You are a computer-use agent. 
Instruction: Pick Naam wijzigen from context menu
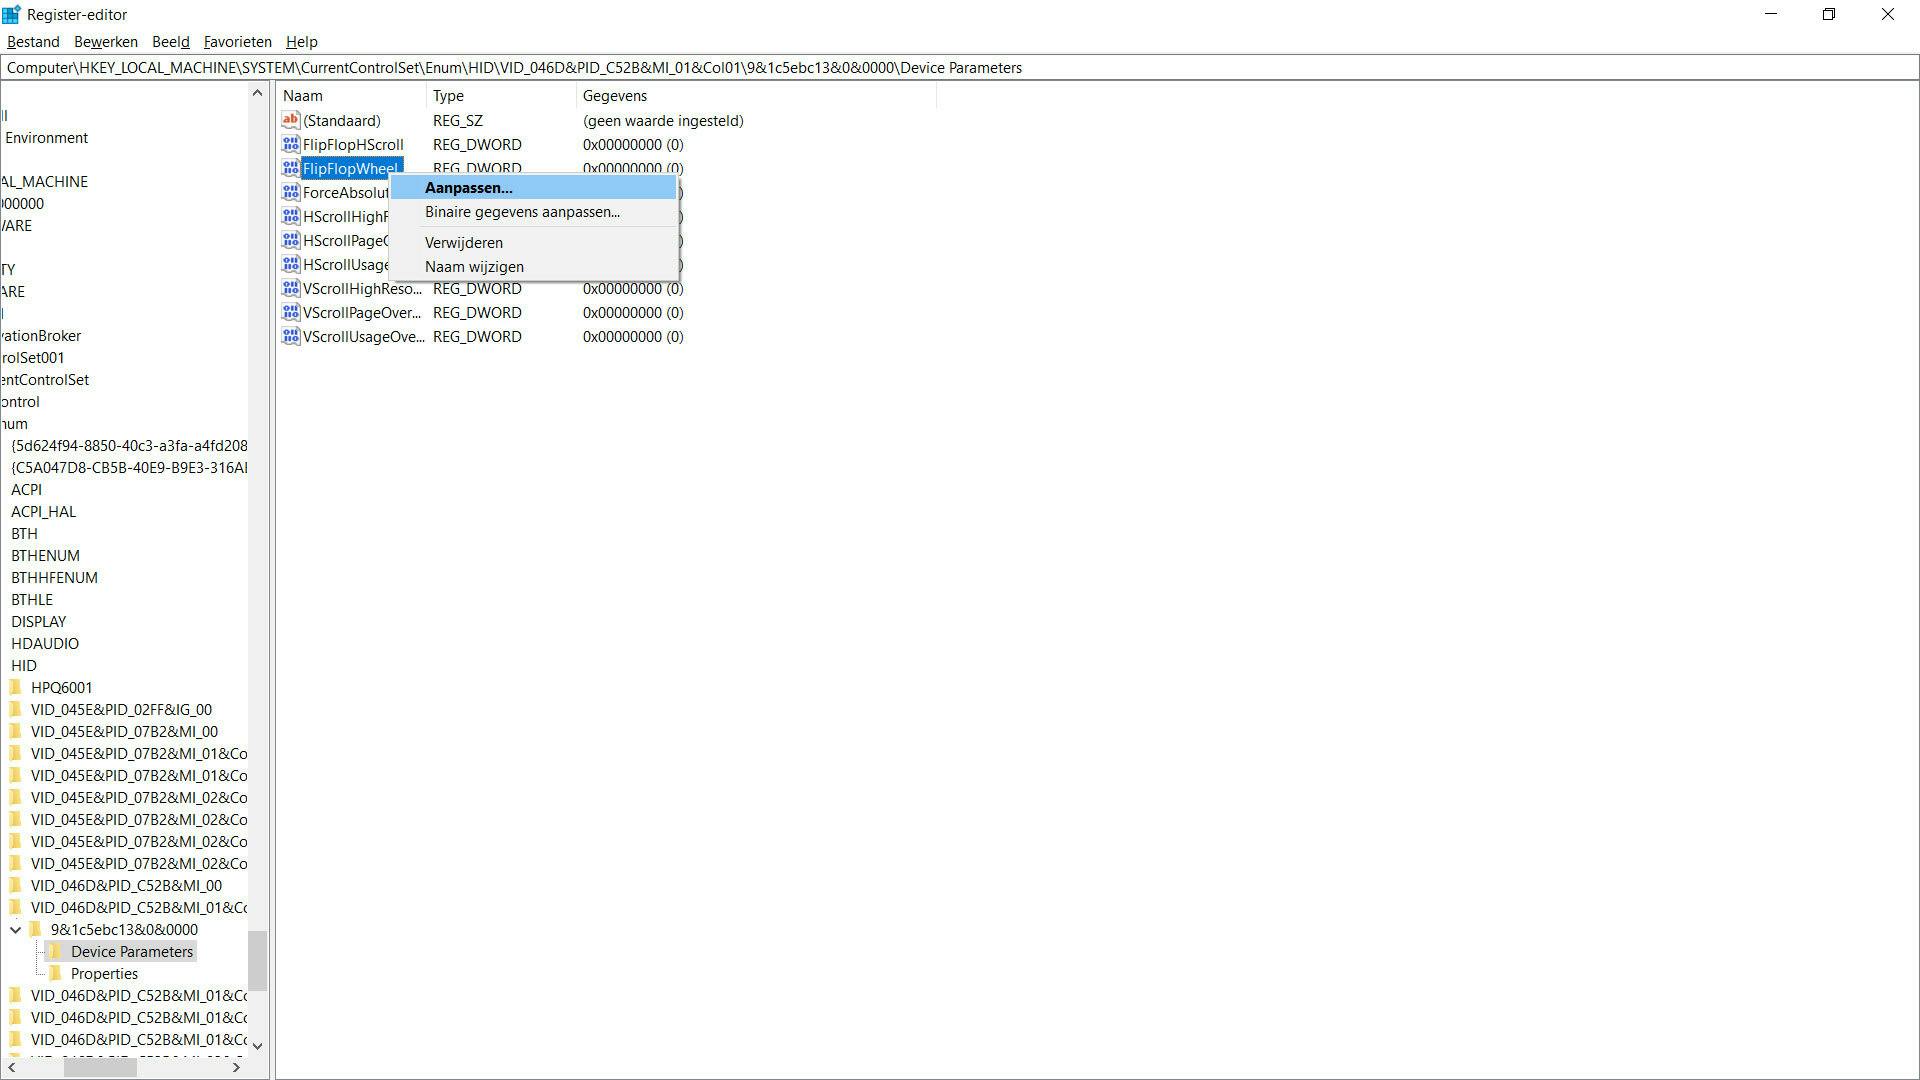coord(474,267)
